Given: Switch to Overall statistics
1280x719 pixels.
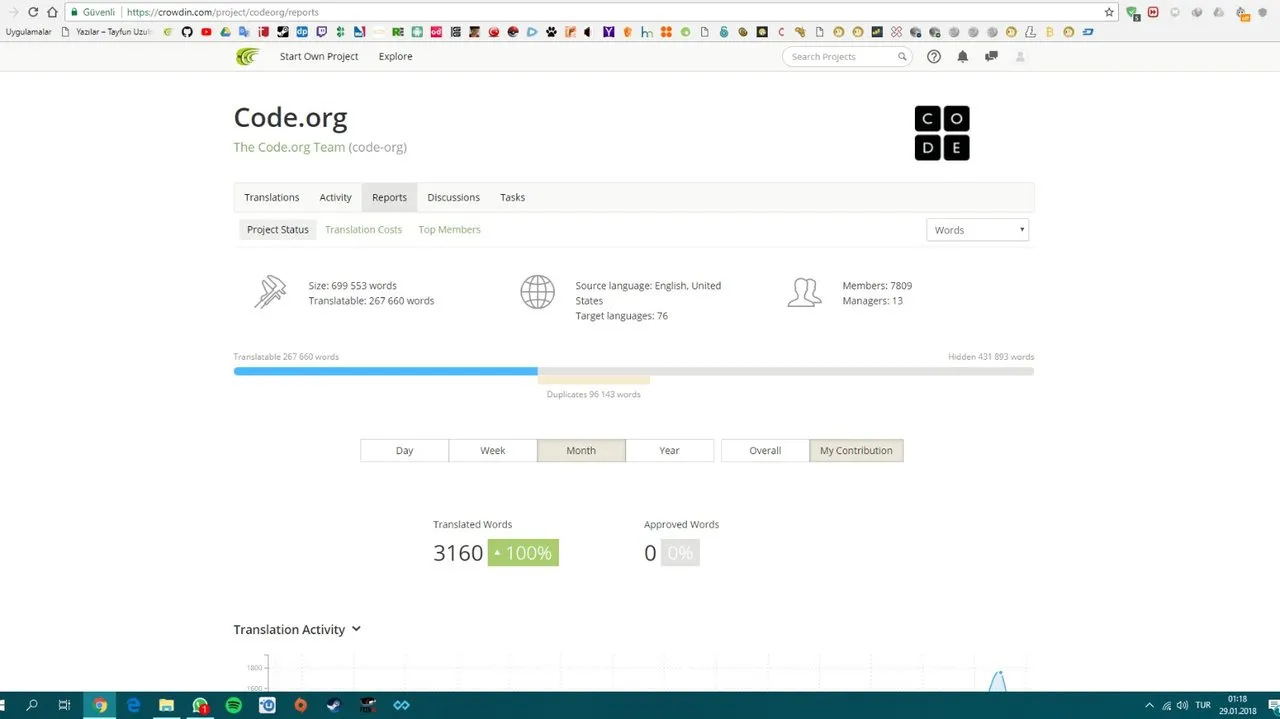Looking at the screenshot, I should [765, 451].
